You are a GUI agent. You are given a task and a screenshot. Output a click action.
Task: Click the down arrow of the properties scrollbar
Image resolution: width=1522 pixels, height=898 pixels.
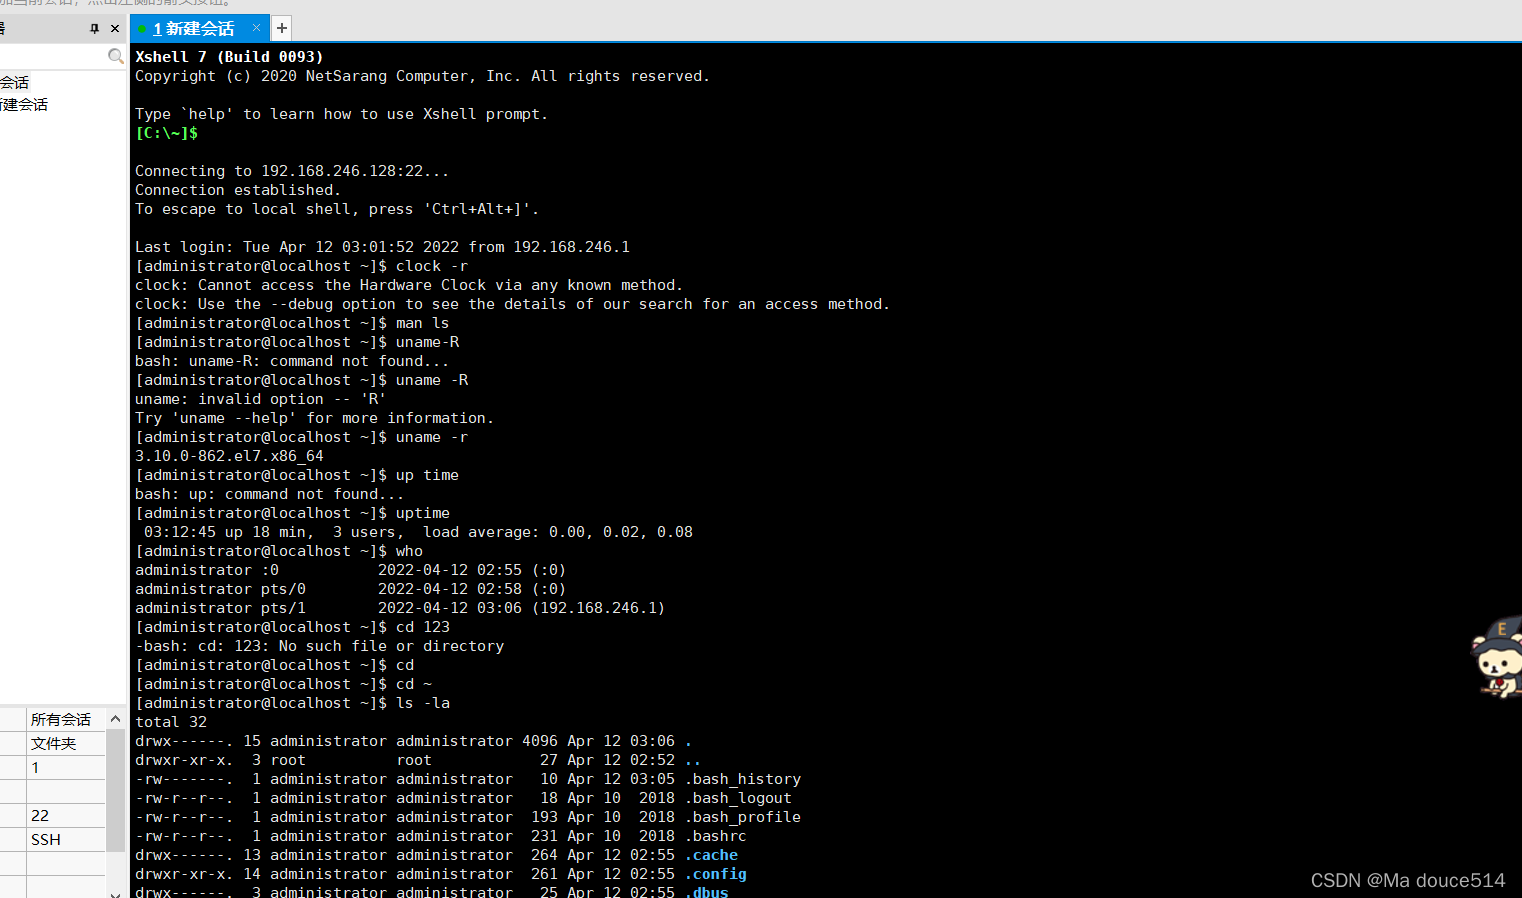point(115,890)
